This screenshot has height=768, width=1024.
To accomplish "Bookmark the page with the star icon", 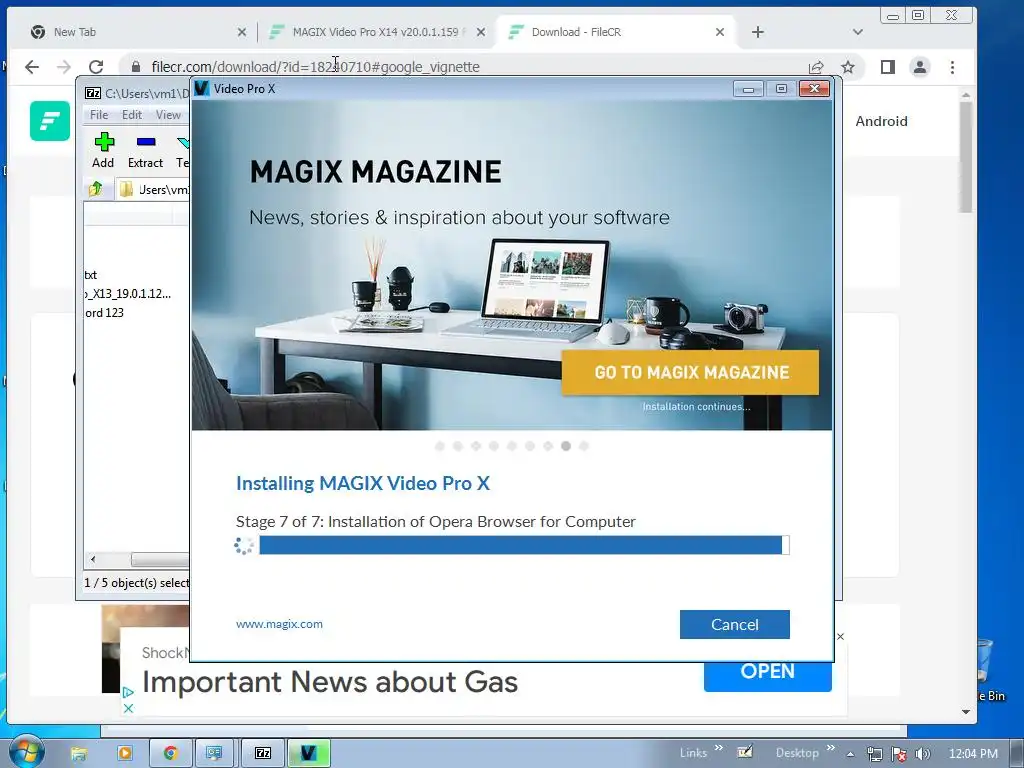I will 848,67.
